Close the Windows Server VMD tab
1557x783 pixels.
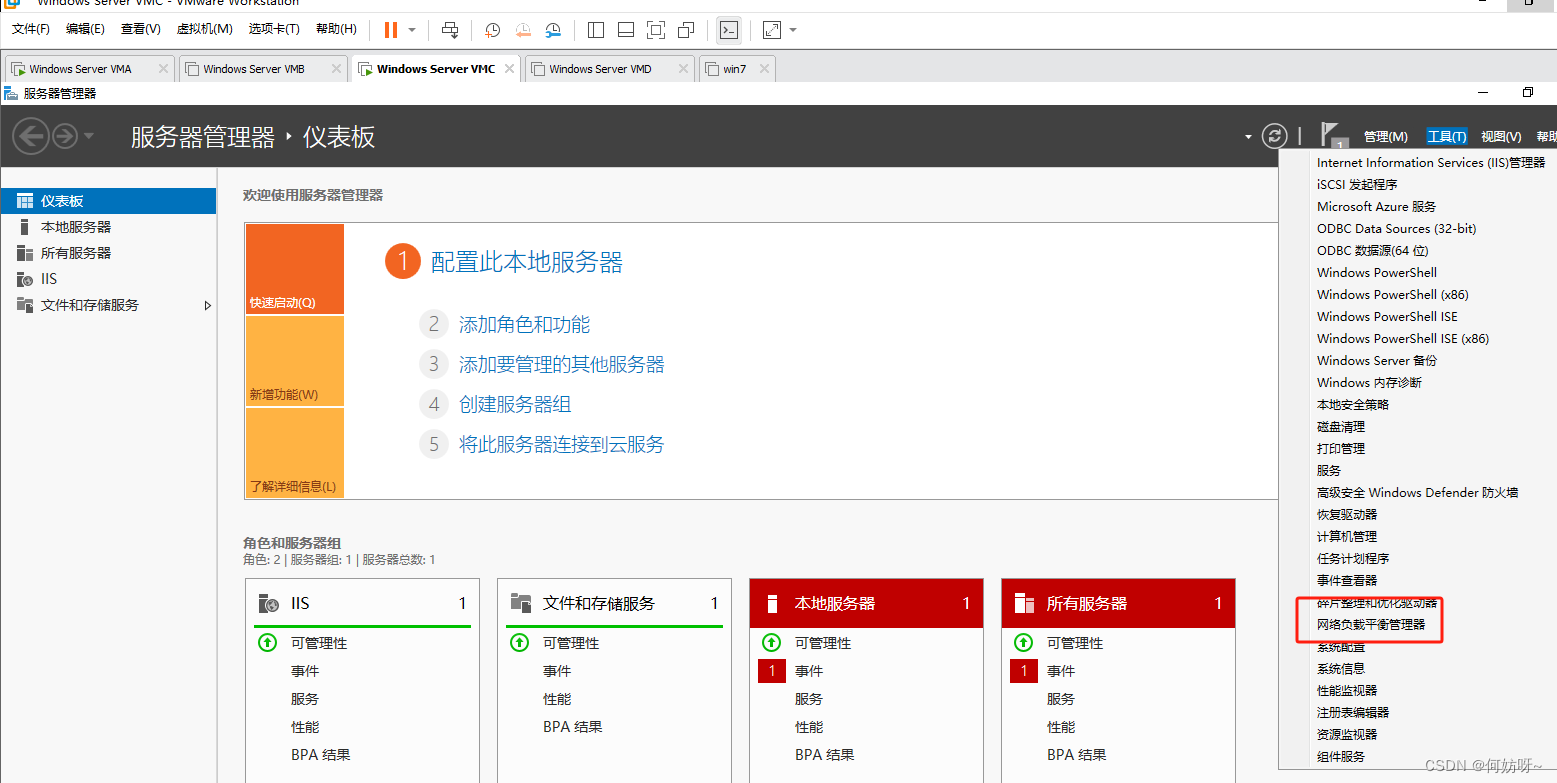[x=683, y=69]
